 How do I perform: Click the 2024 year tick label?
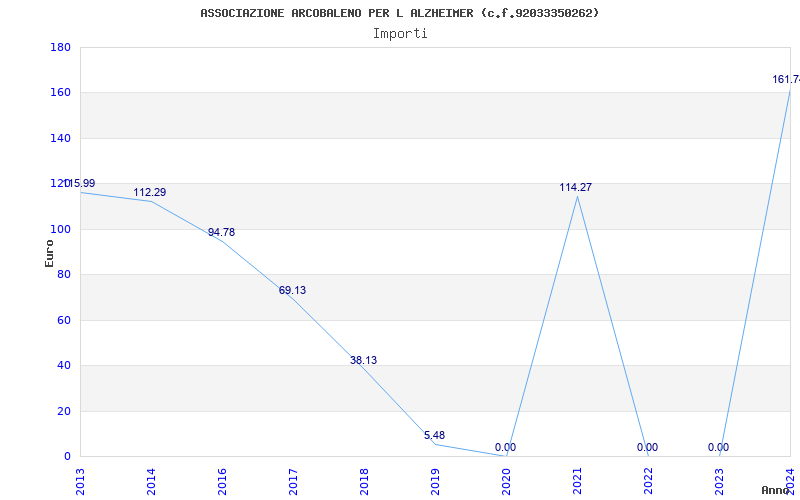(790, 482)
